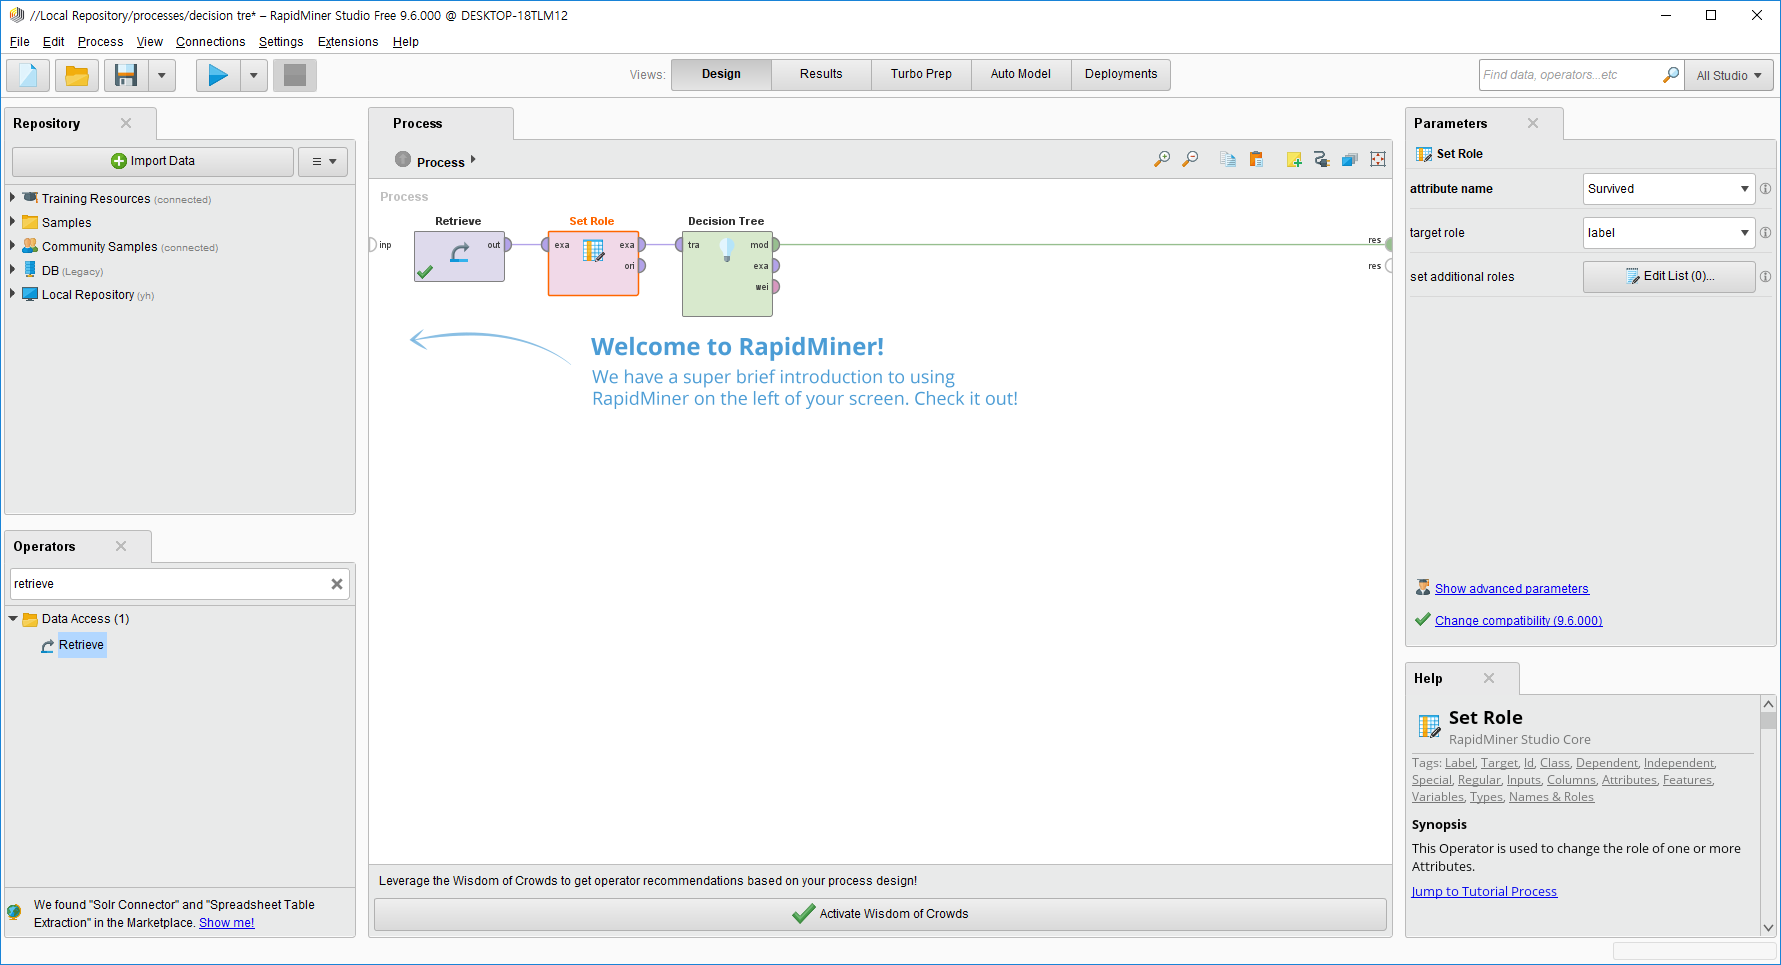Auto-wire operator connections with the plug icon
1781x965 pixels.
tap(1321, 159)
